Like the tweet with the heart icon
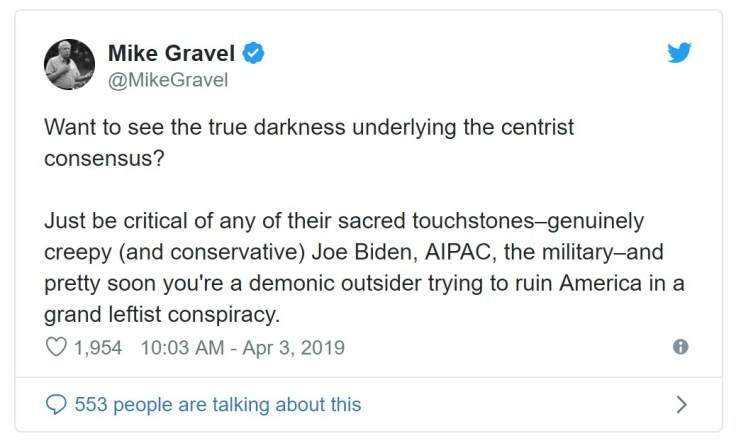 pos(55,348)
